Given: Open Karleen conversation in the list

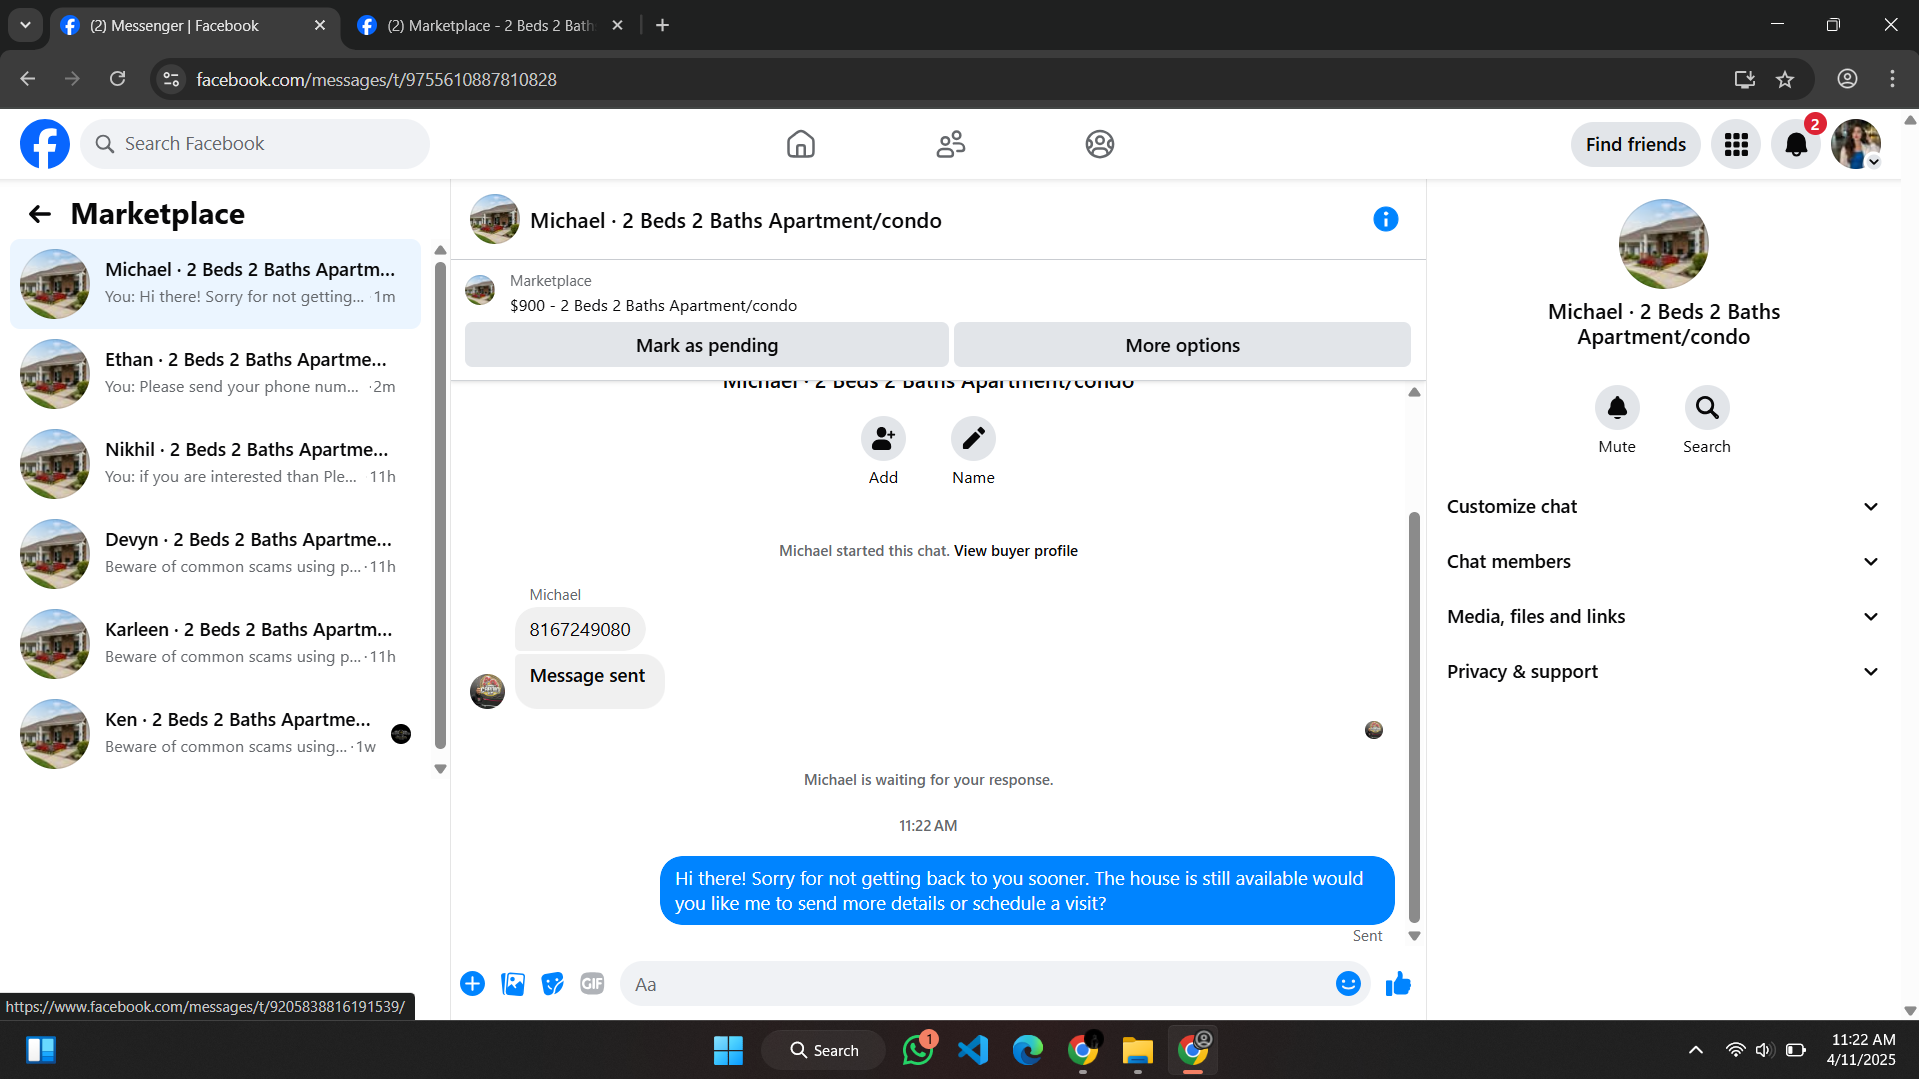Looking at the screenshot, I should 215,644.
